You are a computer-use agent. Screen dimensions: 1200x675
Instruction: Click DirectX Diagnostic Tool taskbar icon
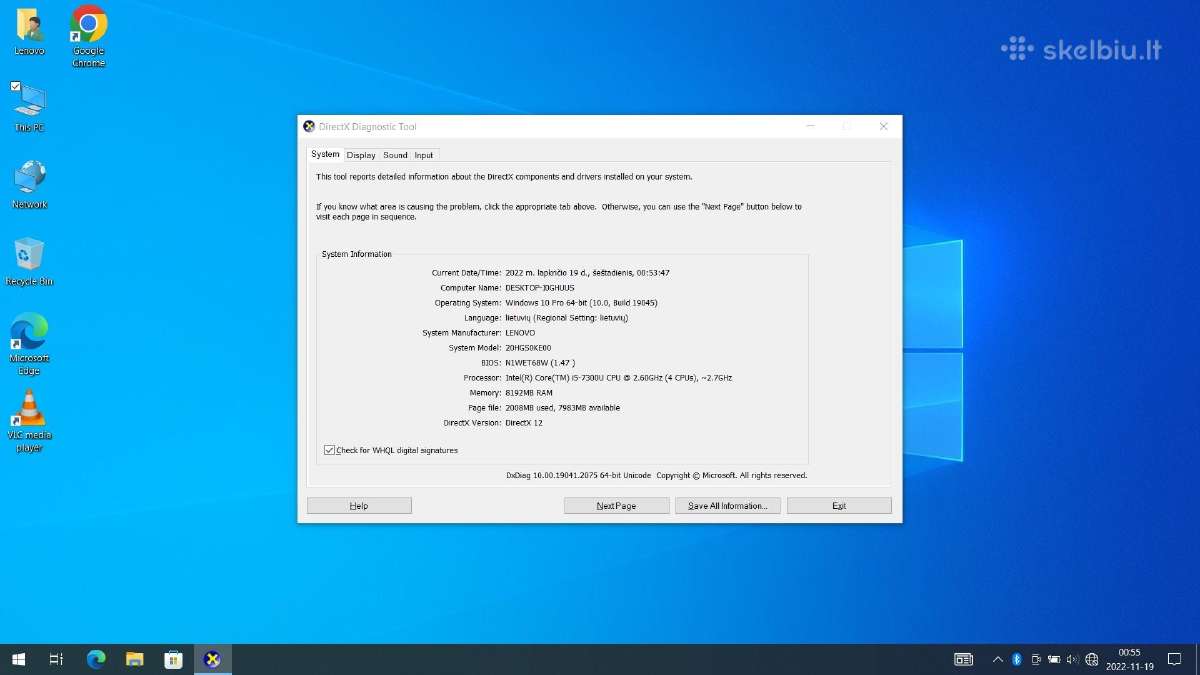tap(212, 659)
